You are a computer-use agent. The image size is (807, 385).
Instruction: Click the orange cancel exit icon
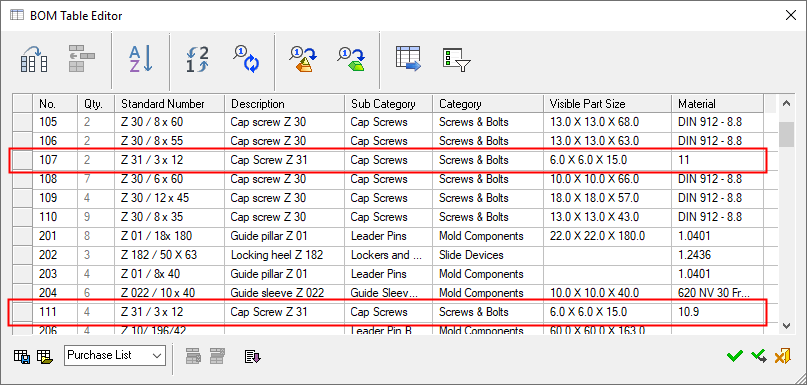(782, 356)
